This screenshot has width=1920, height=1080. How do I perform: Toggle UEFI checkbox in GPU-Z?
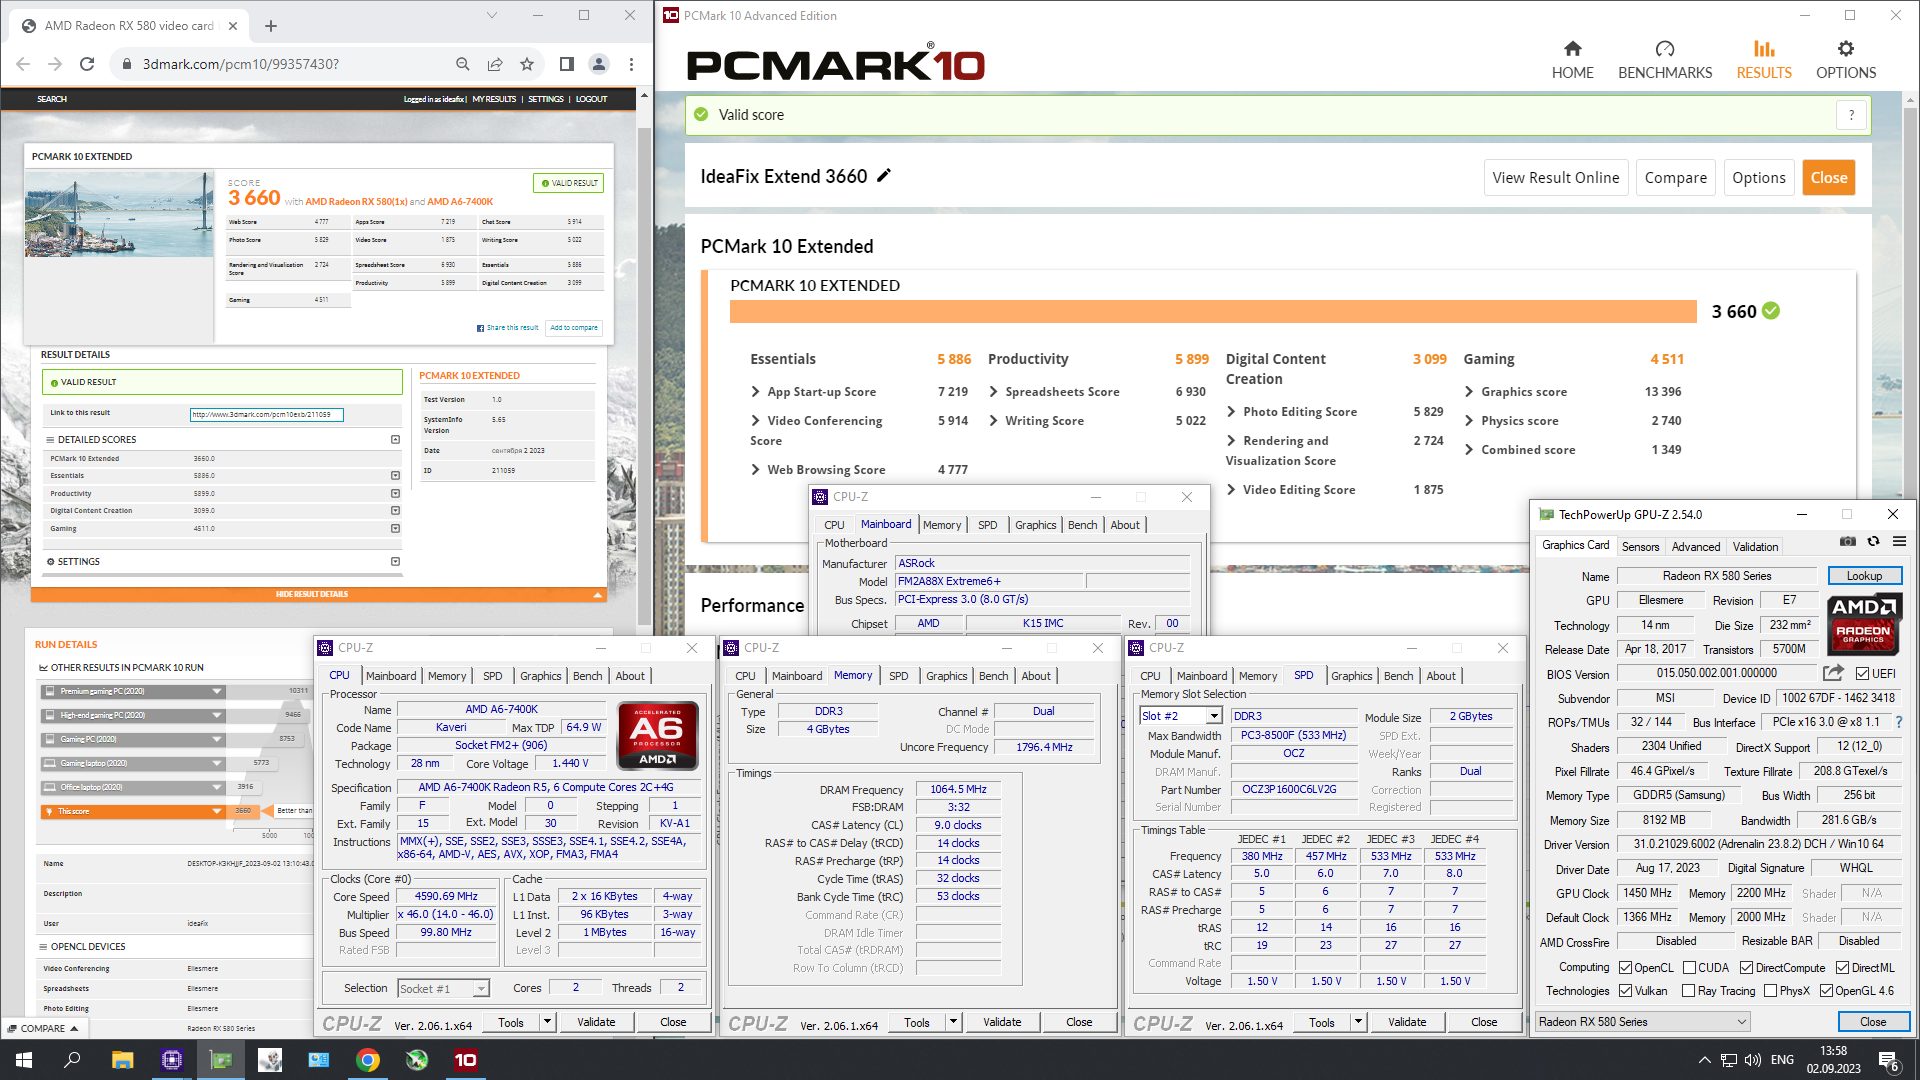1862,674
